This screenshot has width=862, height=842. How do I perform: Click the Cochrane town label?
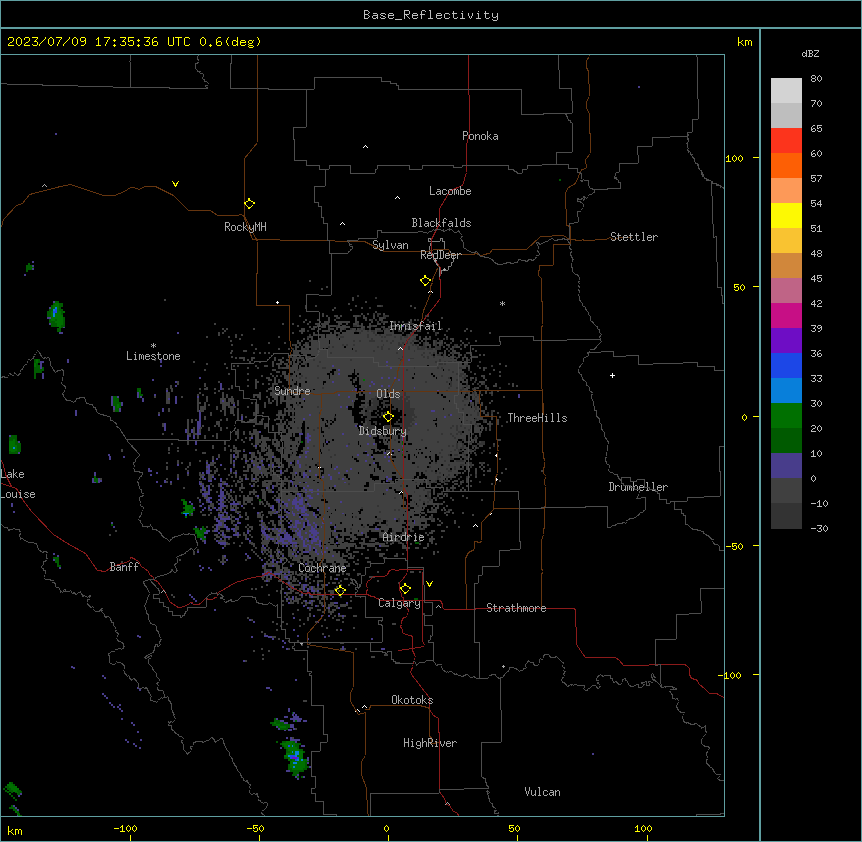coord(322,568)
